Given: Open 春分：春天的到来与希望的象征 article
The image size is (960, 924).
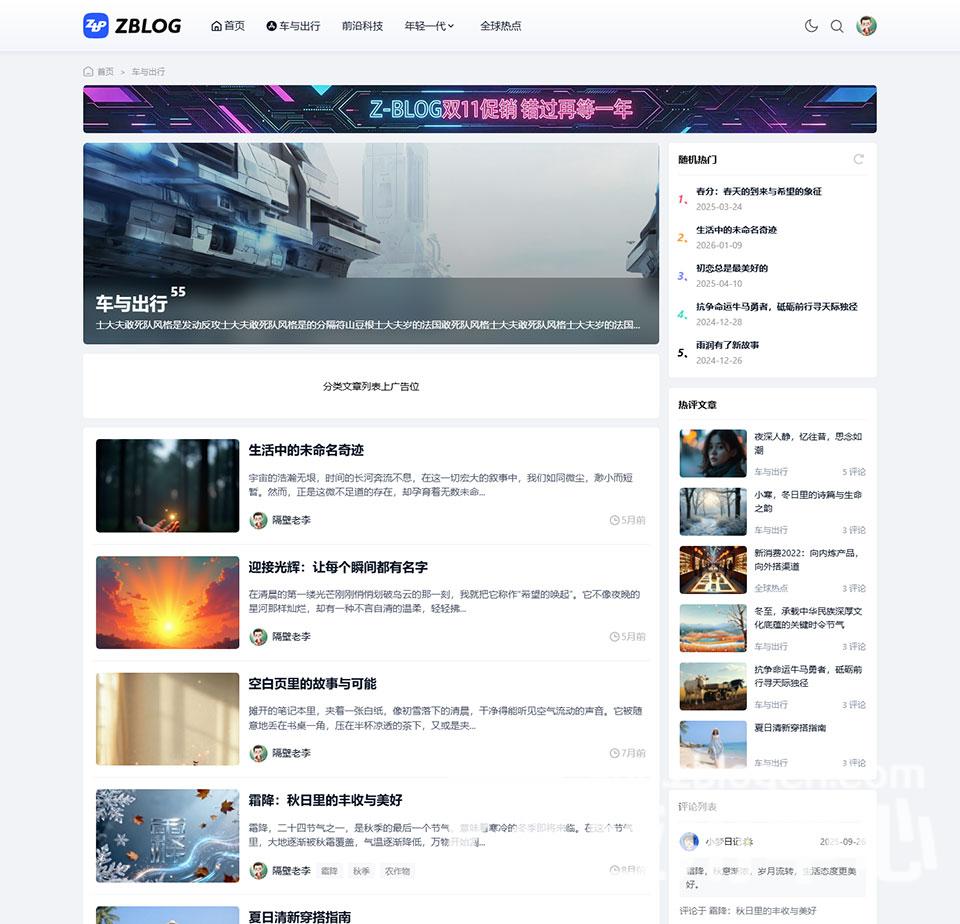Looking at the screenshot, I should 759,191.
